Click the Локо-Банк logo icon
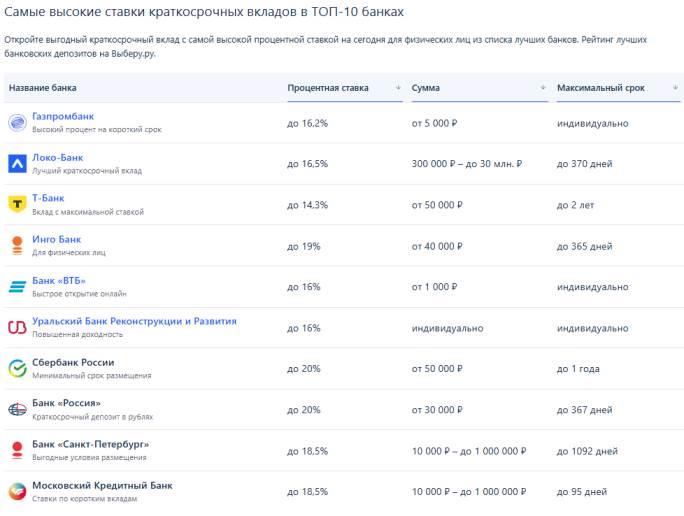 [x=17, y=164]
